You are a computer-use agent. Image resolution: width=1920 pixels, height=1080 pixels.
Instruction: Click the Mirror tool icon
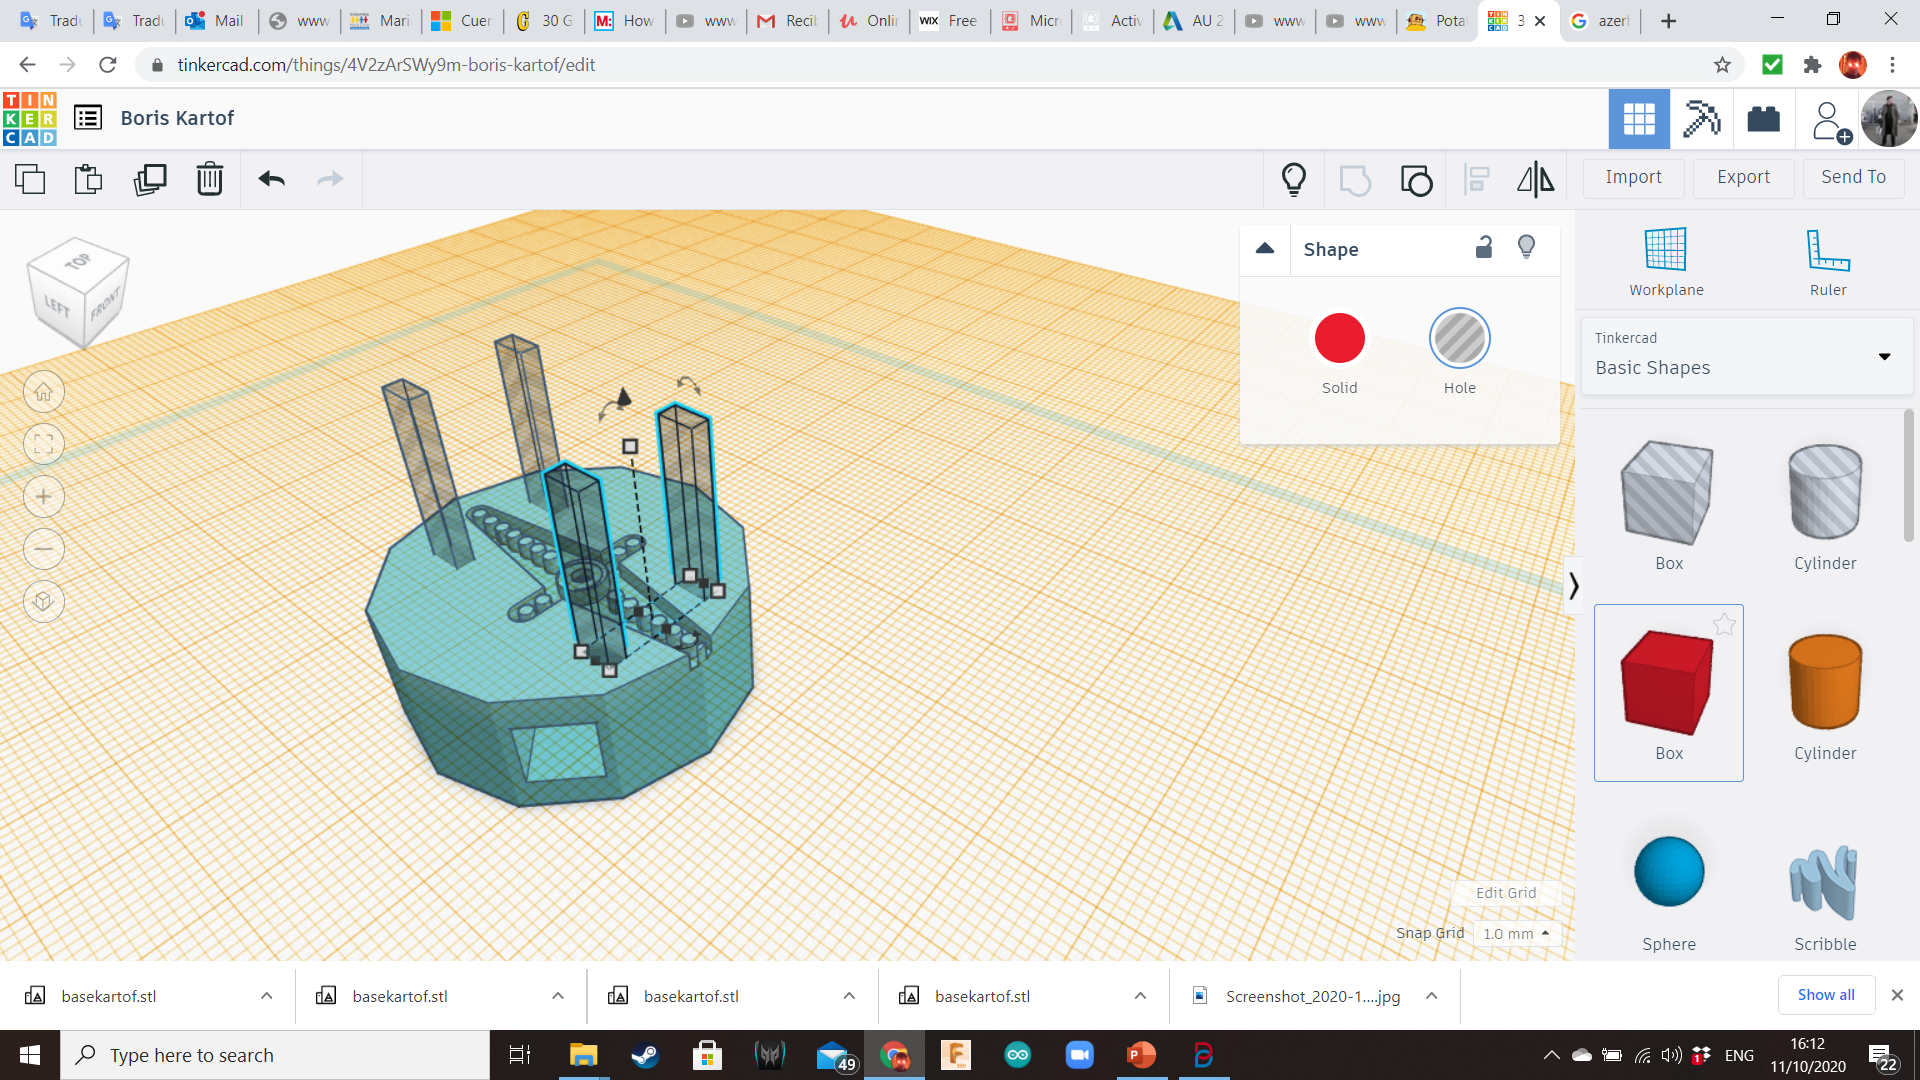pyautogui.click(x=1535, y=180)
